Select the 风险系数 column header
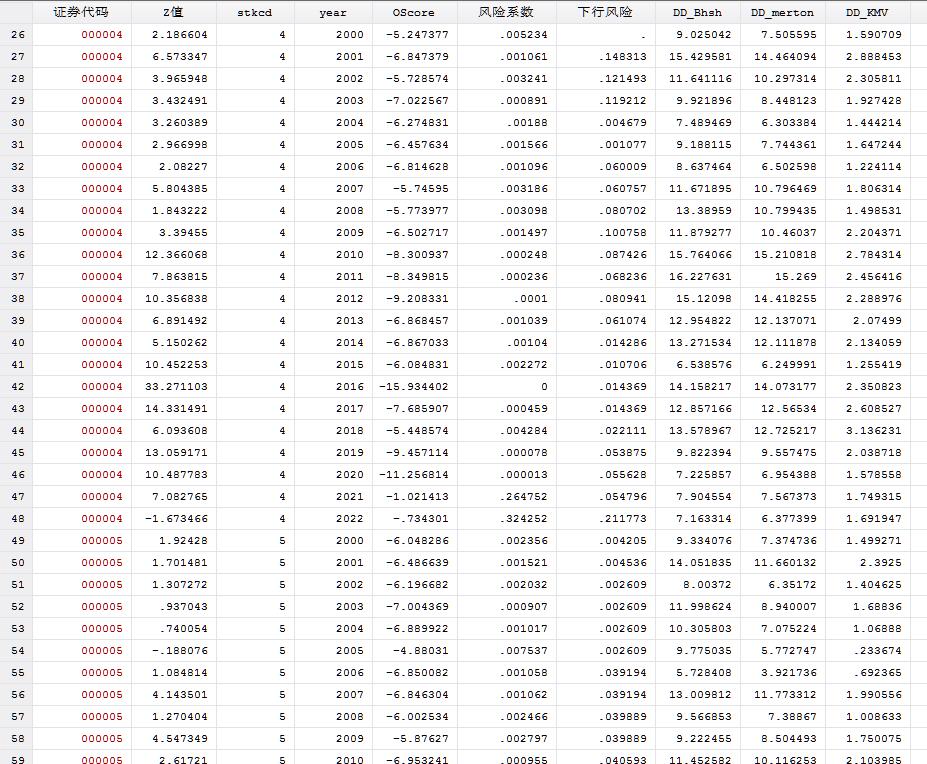Screen dimensions: 927x764 [507, 12]
